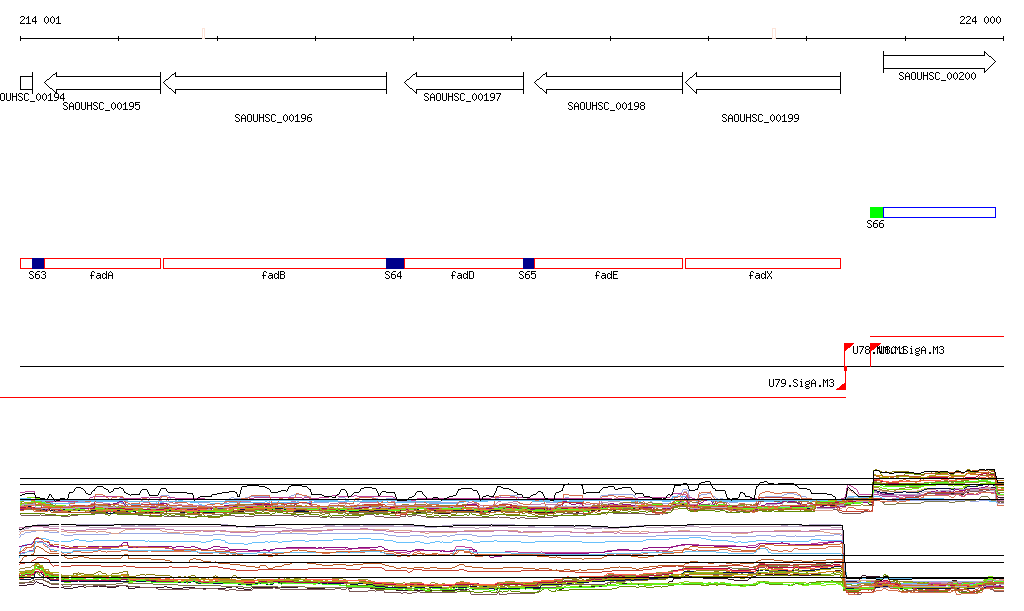This screenshot has width=1024, height=611.
Task: Click the U79.SigA.M3 promoter label
Action: (801, 383)
